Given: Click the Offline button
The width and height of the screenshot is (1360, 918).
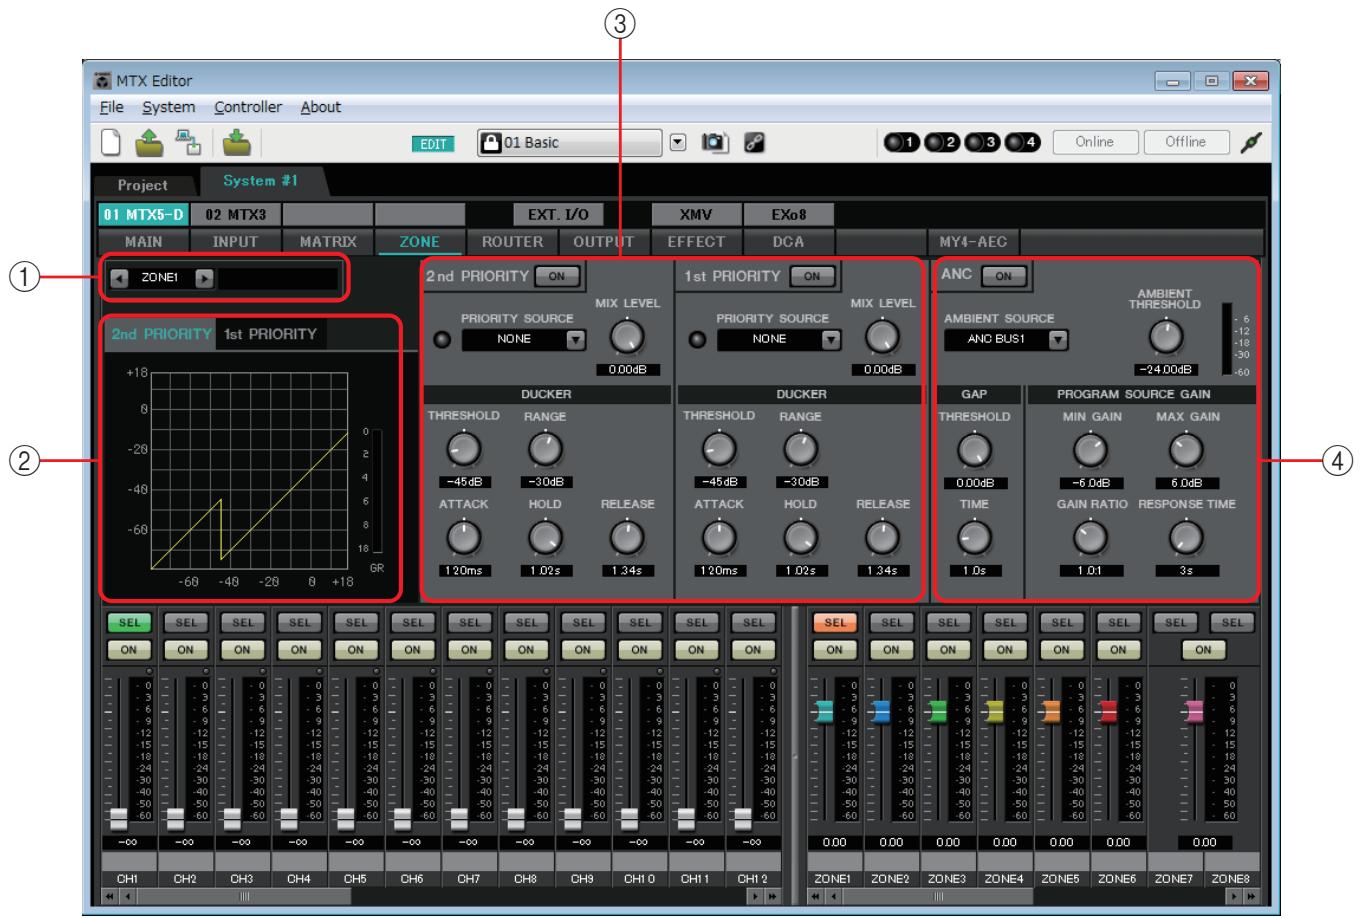Looking at the screenshot, I should (x=1185, y=142).
